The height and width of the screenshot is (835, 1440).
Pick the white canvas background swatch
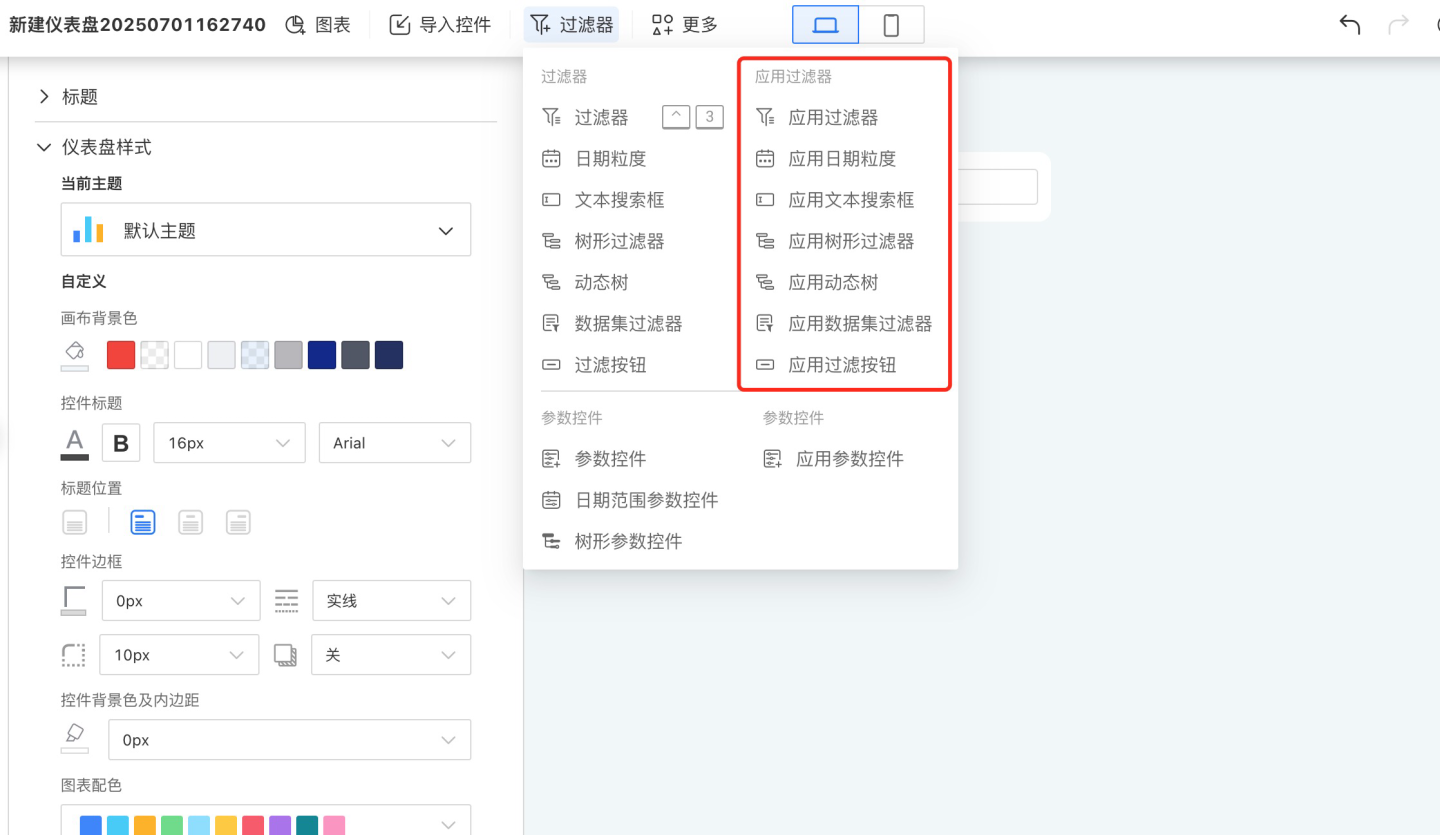click(188, 355)
